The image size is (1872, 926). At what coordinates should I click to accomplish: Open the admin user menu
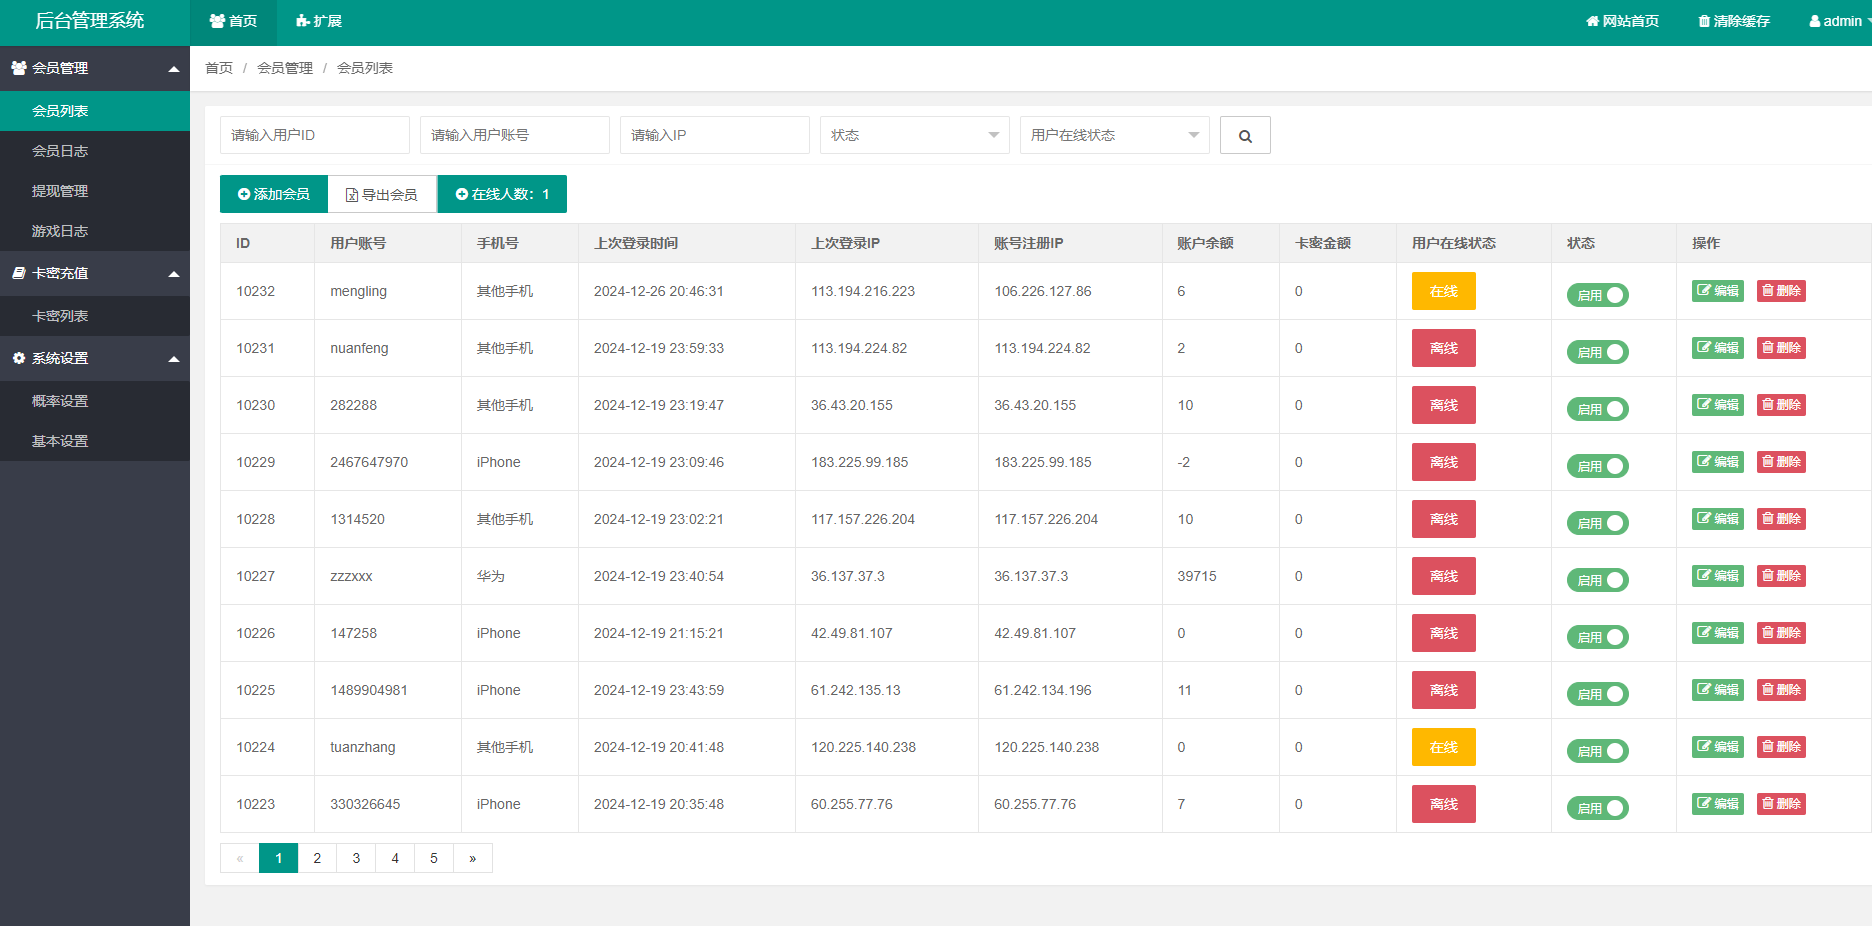coord(1838,21)
